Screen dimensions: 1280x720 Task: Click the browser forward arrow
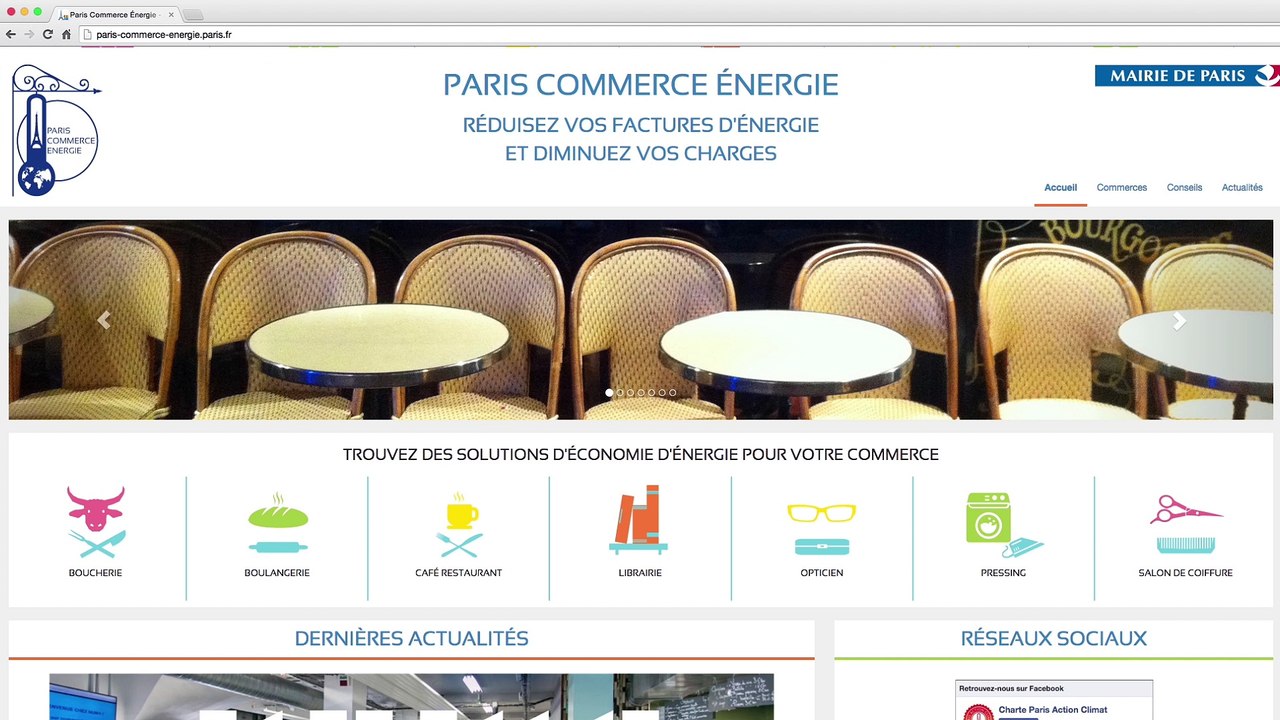(x=29, y=34)
